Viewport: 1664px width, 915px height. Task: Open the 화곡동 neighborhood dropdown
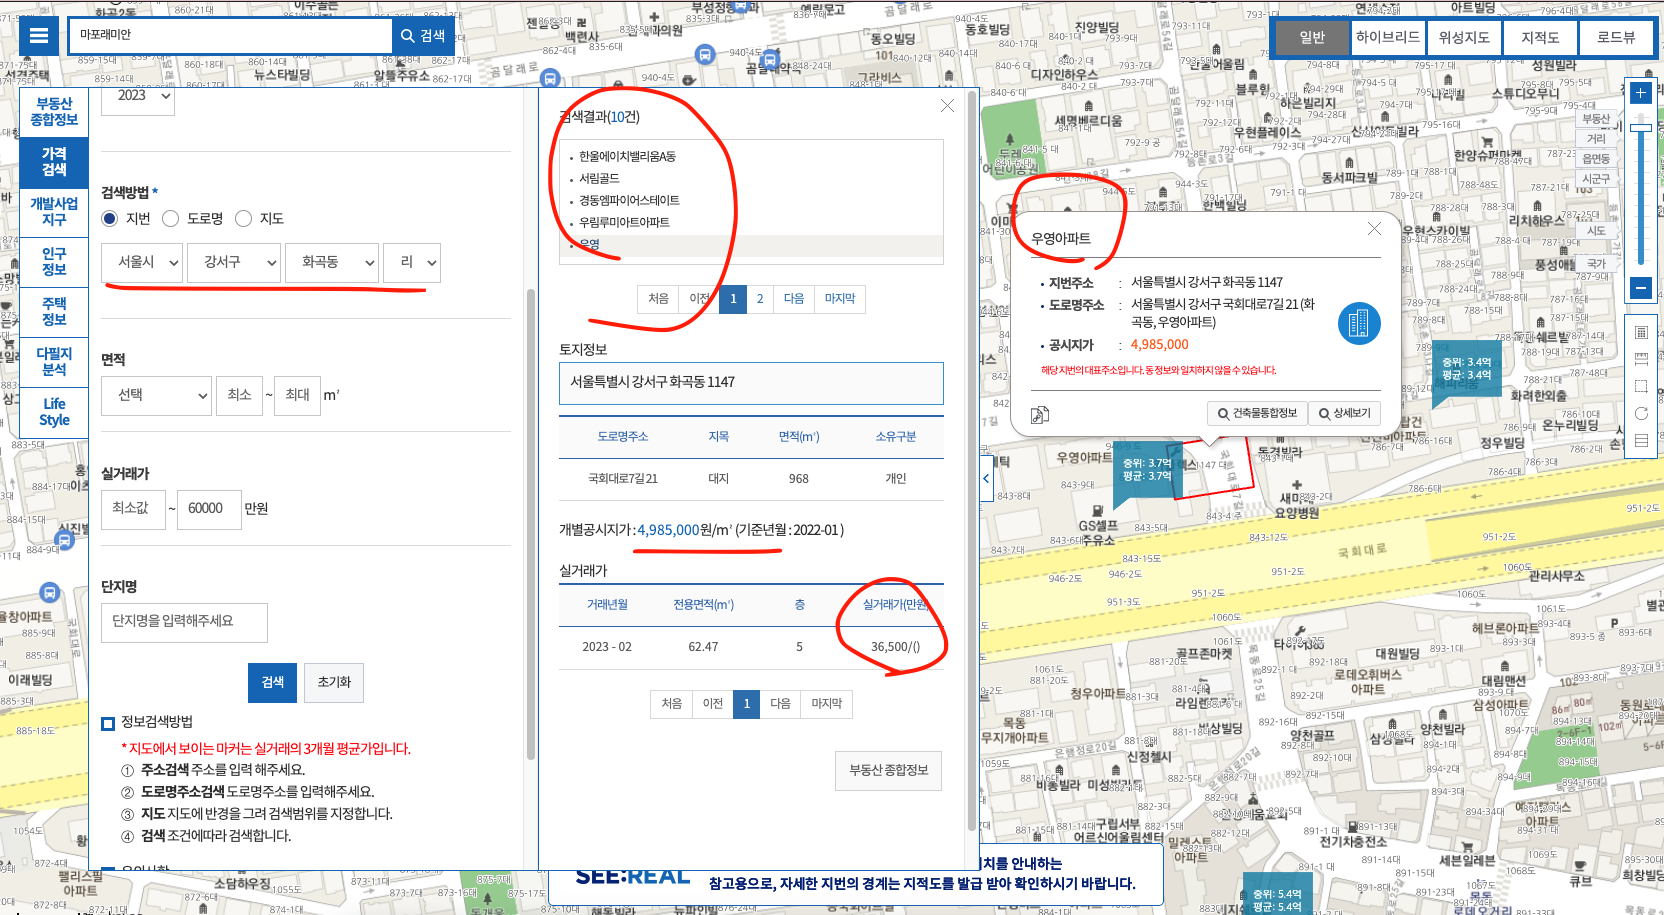[x=332, y=262]
